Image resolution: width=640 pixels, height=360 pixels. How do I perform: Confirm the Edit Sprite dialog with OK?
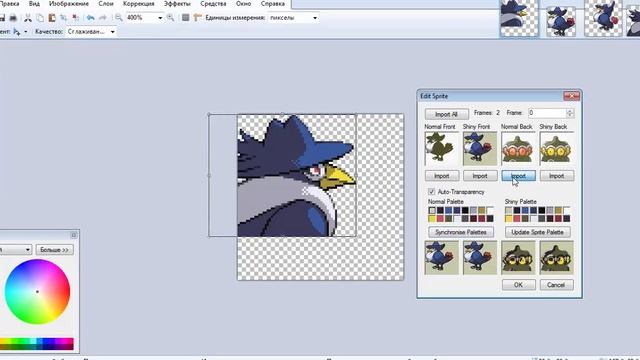(518, 285)
